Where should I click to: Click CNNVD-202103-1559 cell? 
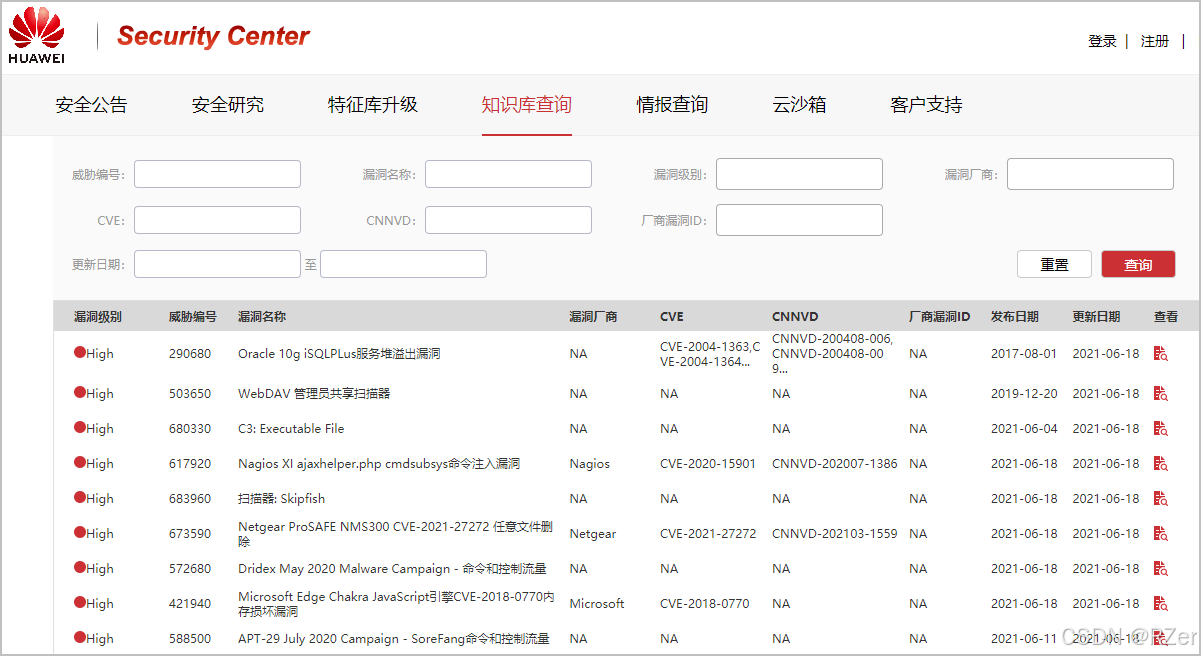(835, 534)
